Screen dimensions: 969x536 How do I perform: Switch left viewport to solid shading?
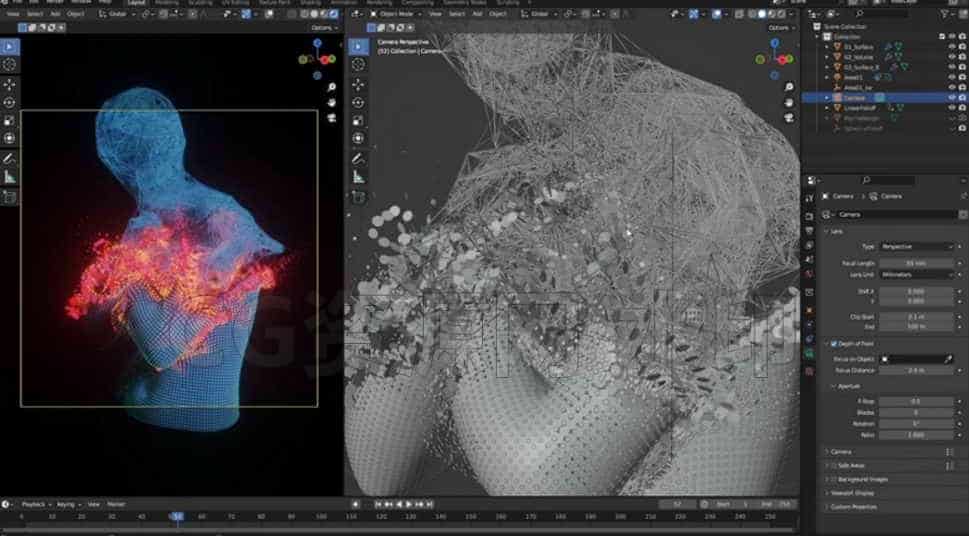point(315,14)
